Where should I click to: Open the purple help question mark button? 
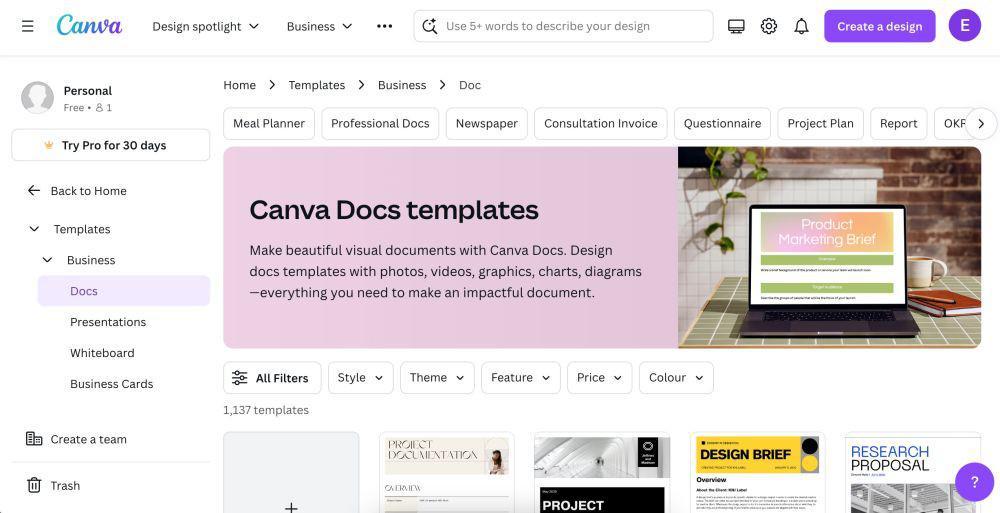click(974, 482)
